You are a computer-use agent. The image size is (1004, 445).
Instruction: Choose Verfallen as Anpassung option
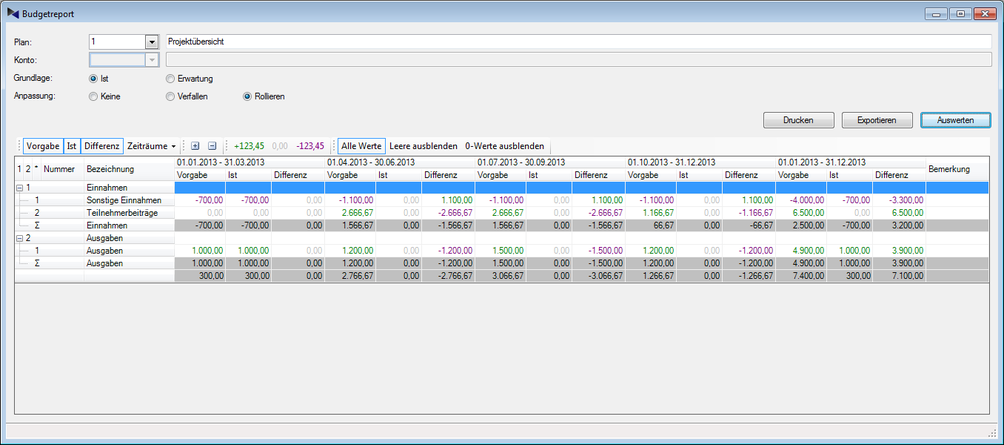pyautogui.click(x=170, y=96)
